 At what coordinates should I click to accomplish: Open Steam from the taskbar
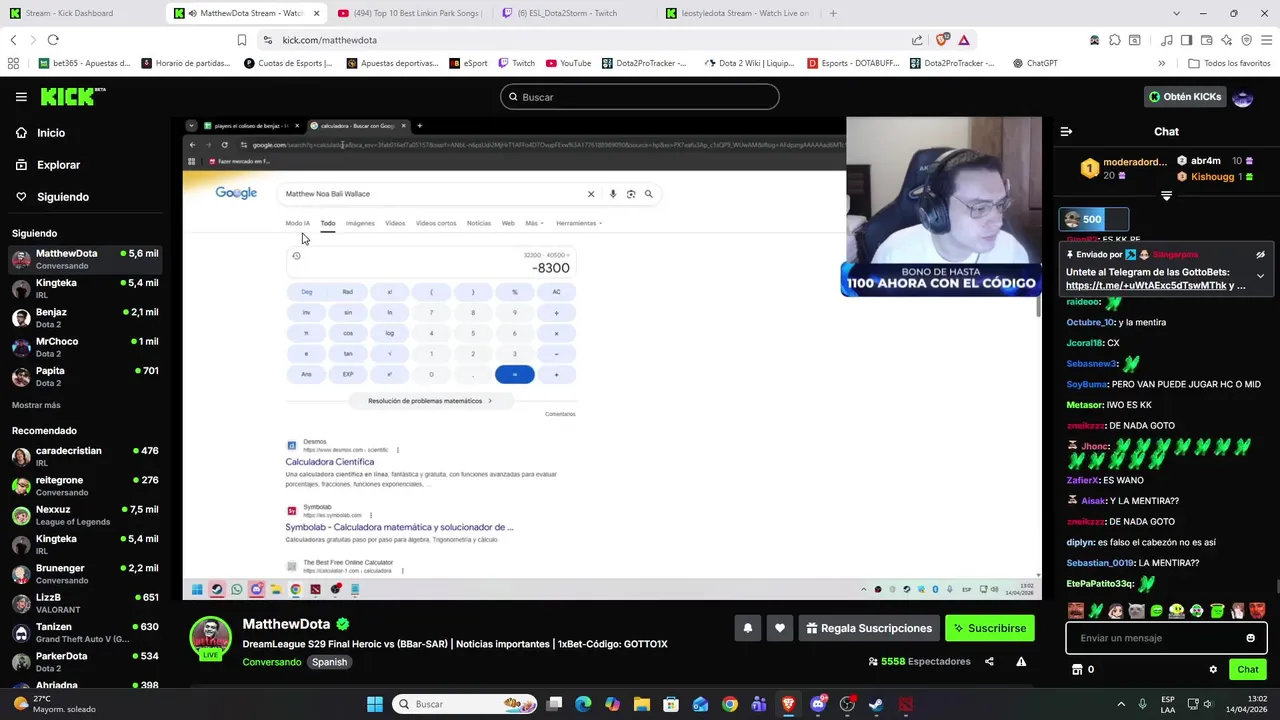[876, 704]
